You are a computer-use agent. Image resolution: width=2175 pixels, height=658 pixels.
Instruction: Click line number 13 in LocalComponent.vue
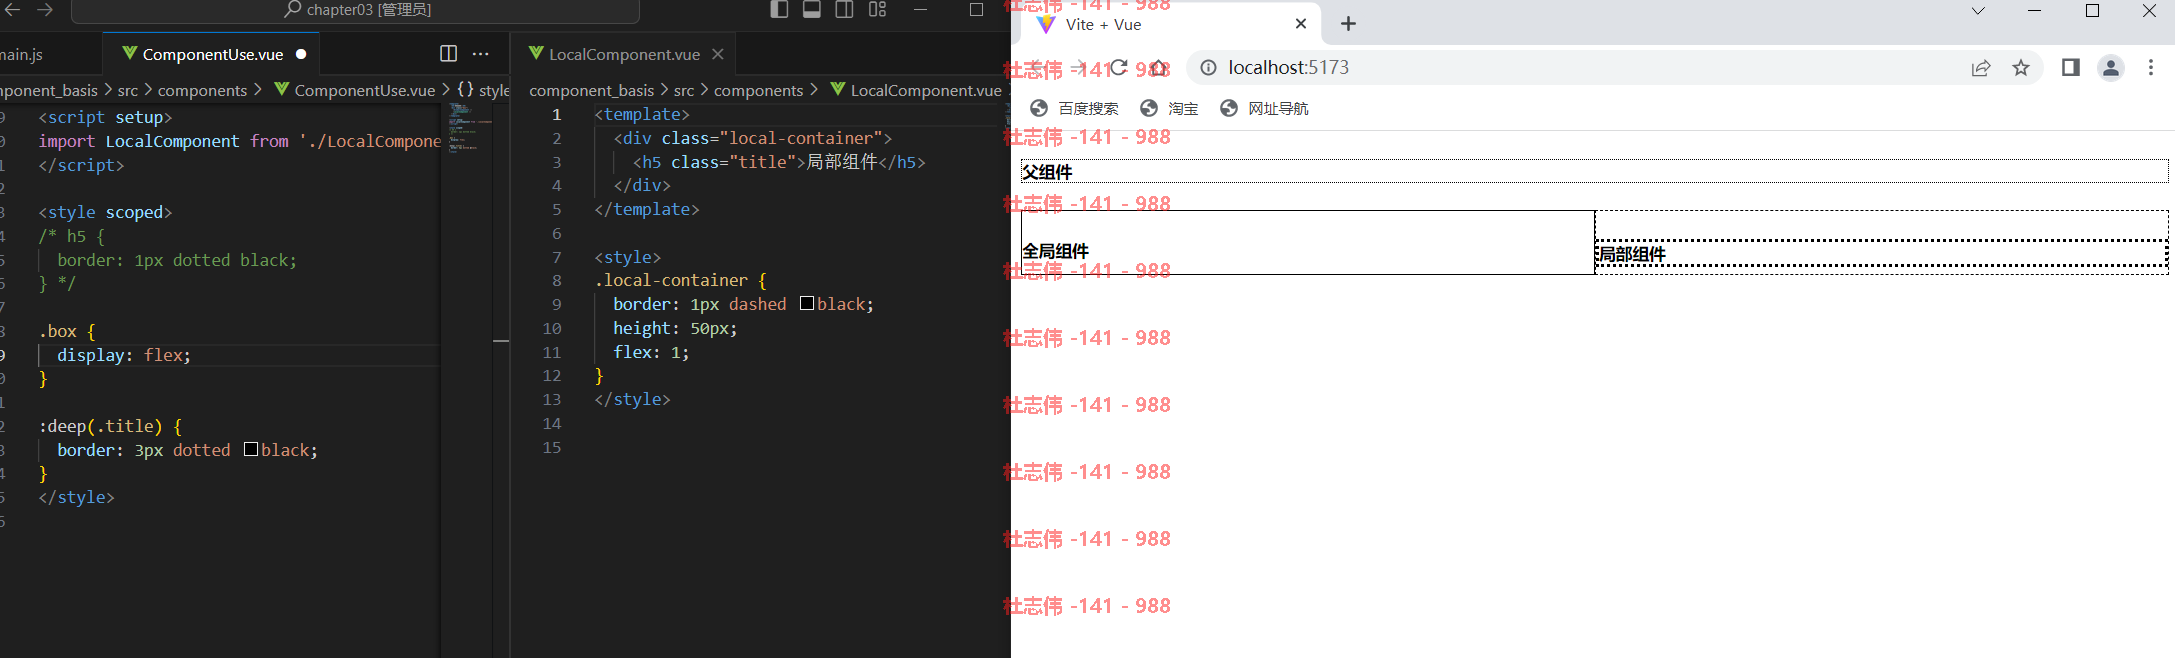coord(552,399)
